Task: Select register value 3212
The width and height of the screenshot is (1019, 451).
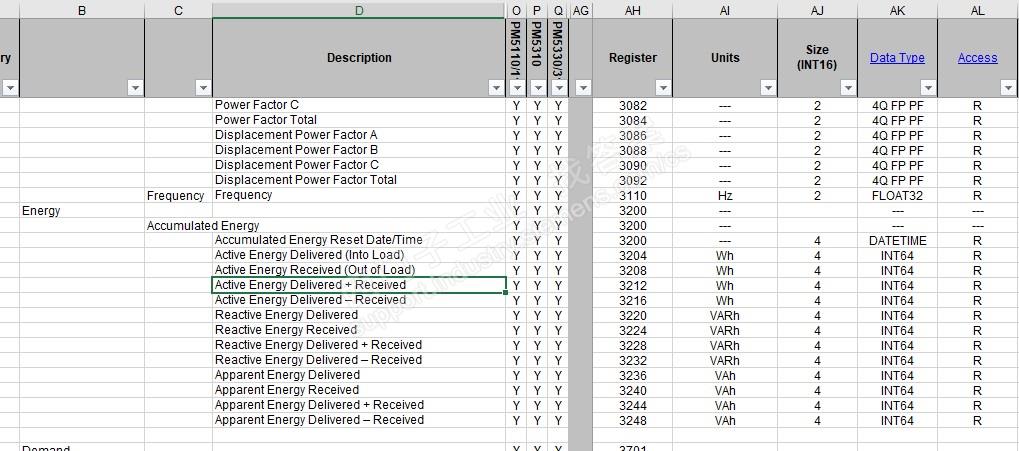Action: (632, 285)
